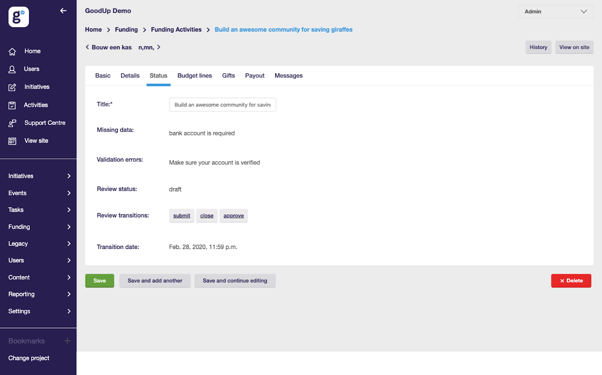Click 'bank account is required' text
The width and height of the screenshot is (602, 375).
[202, 133]
